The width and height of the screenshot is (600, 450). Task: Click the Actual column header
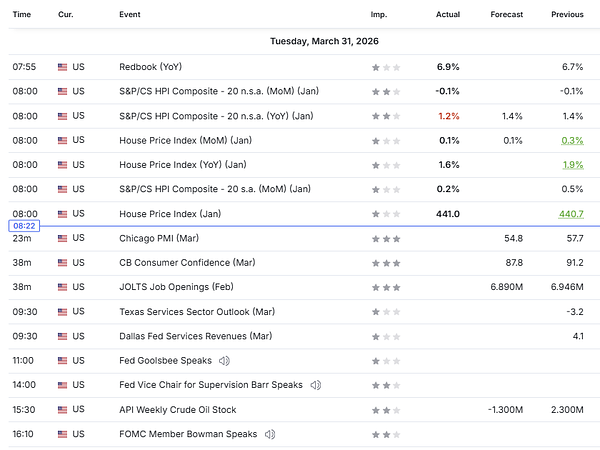pyautogui.click(x=447, y=15)
